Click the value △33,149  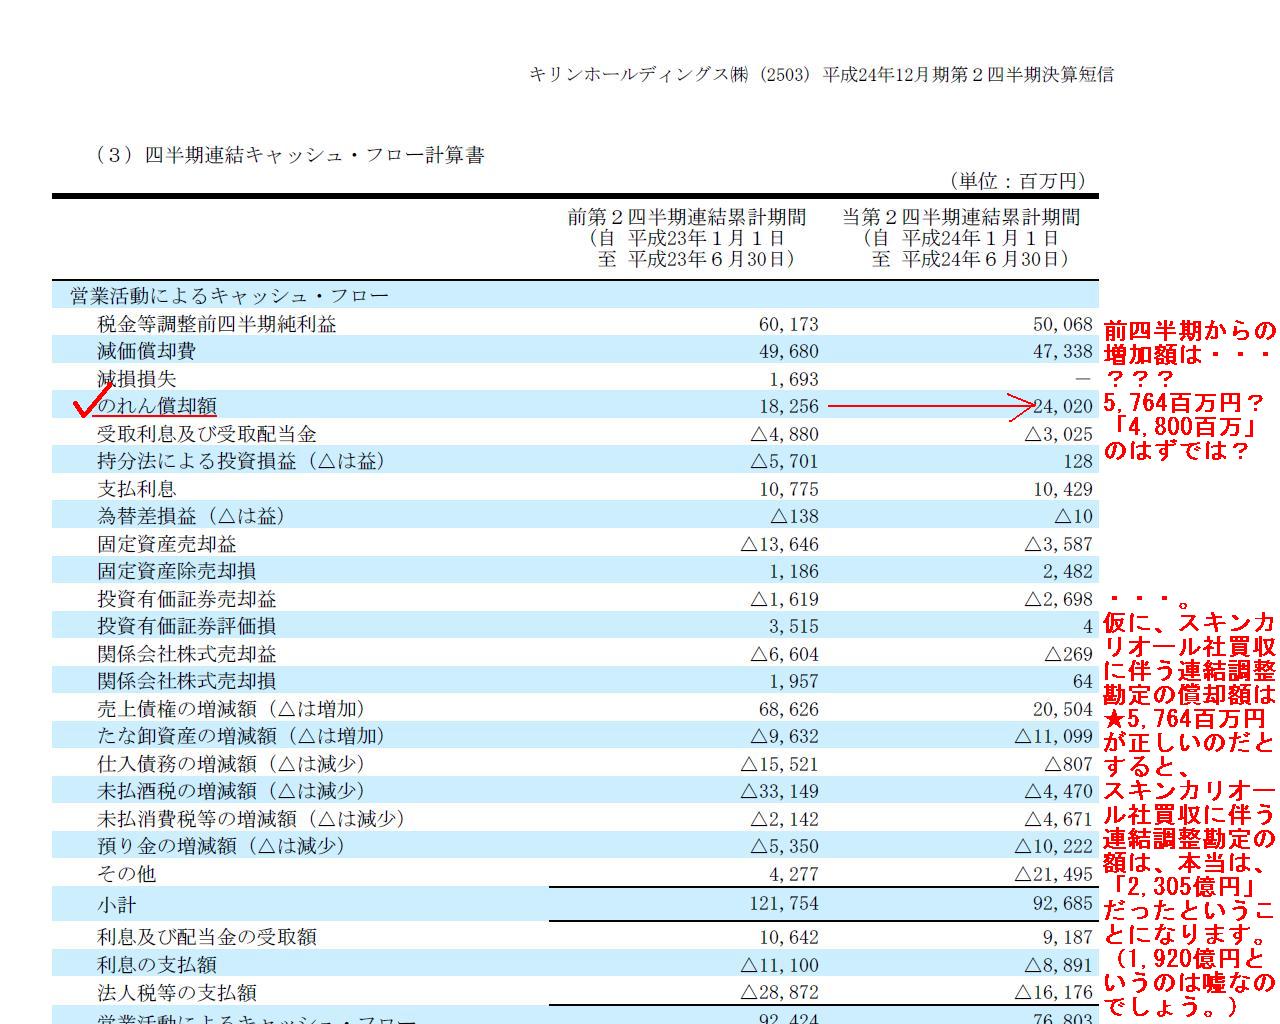click(x=779, y=791)
